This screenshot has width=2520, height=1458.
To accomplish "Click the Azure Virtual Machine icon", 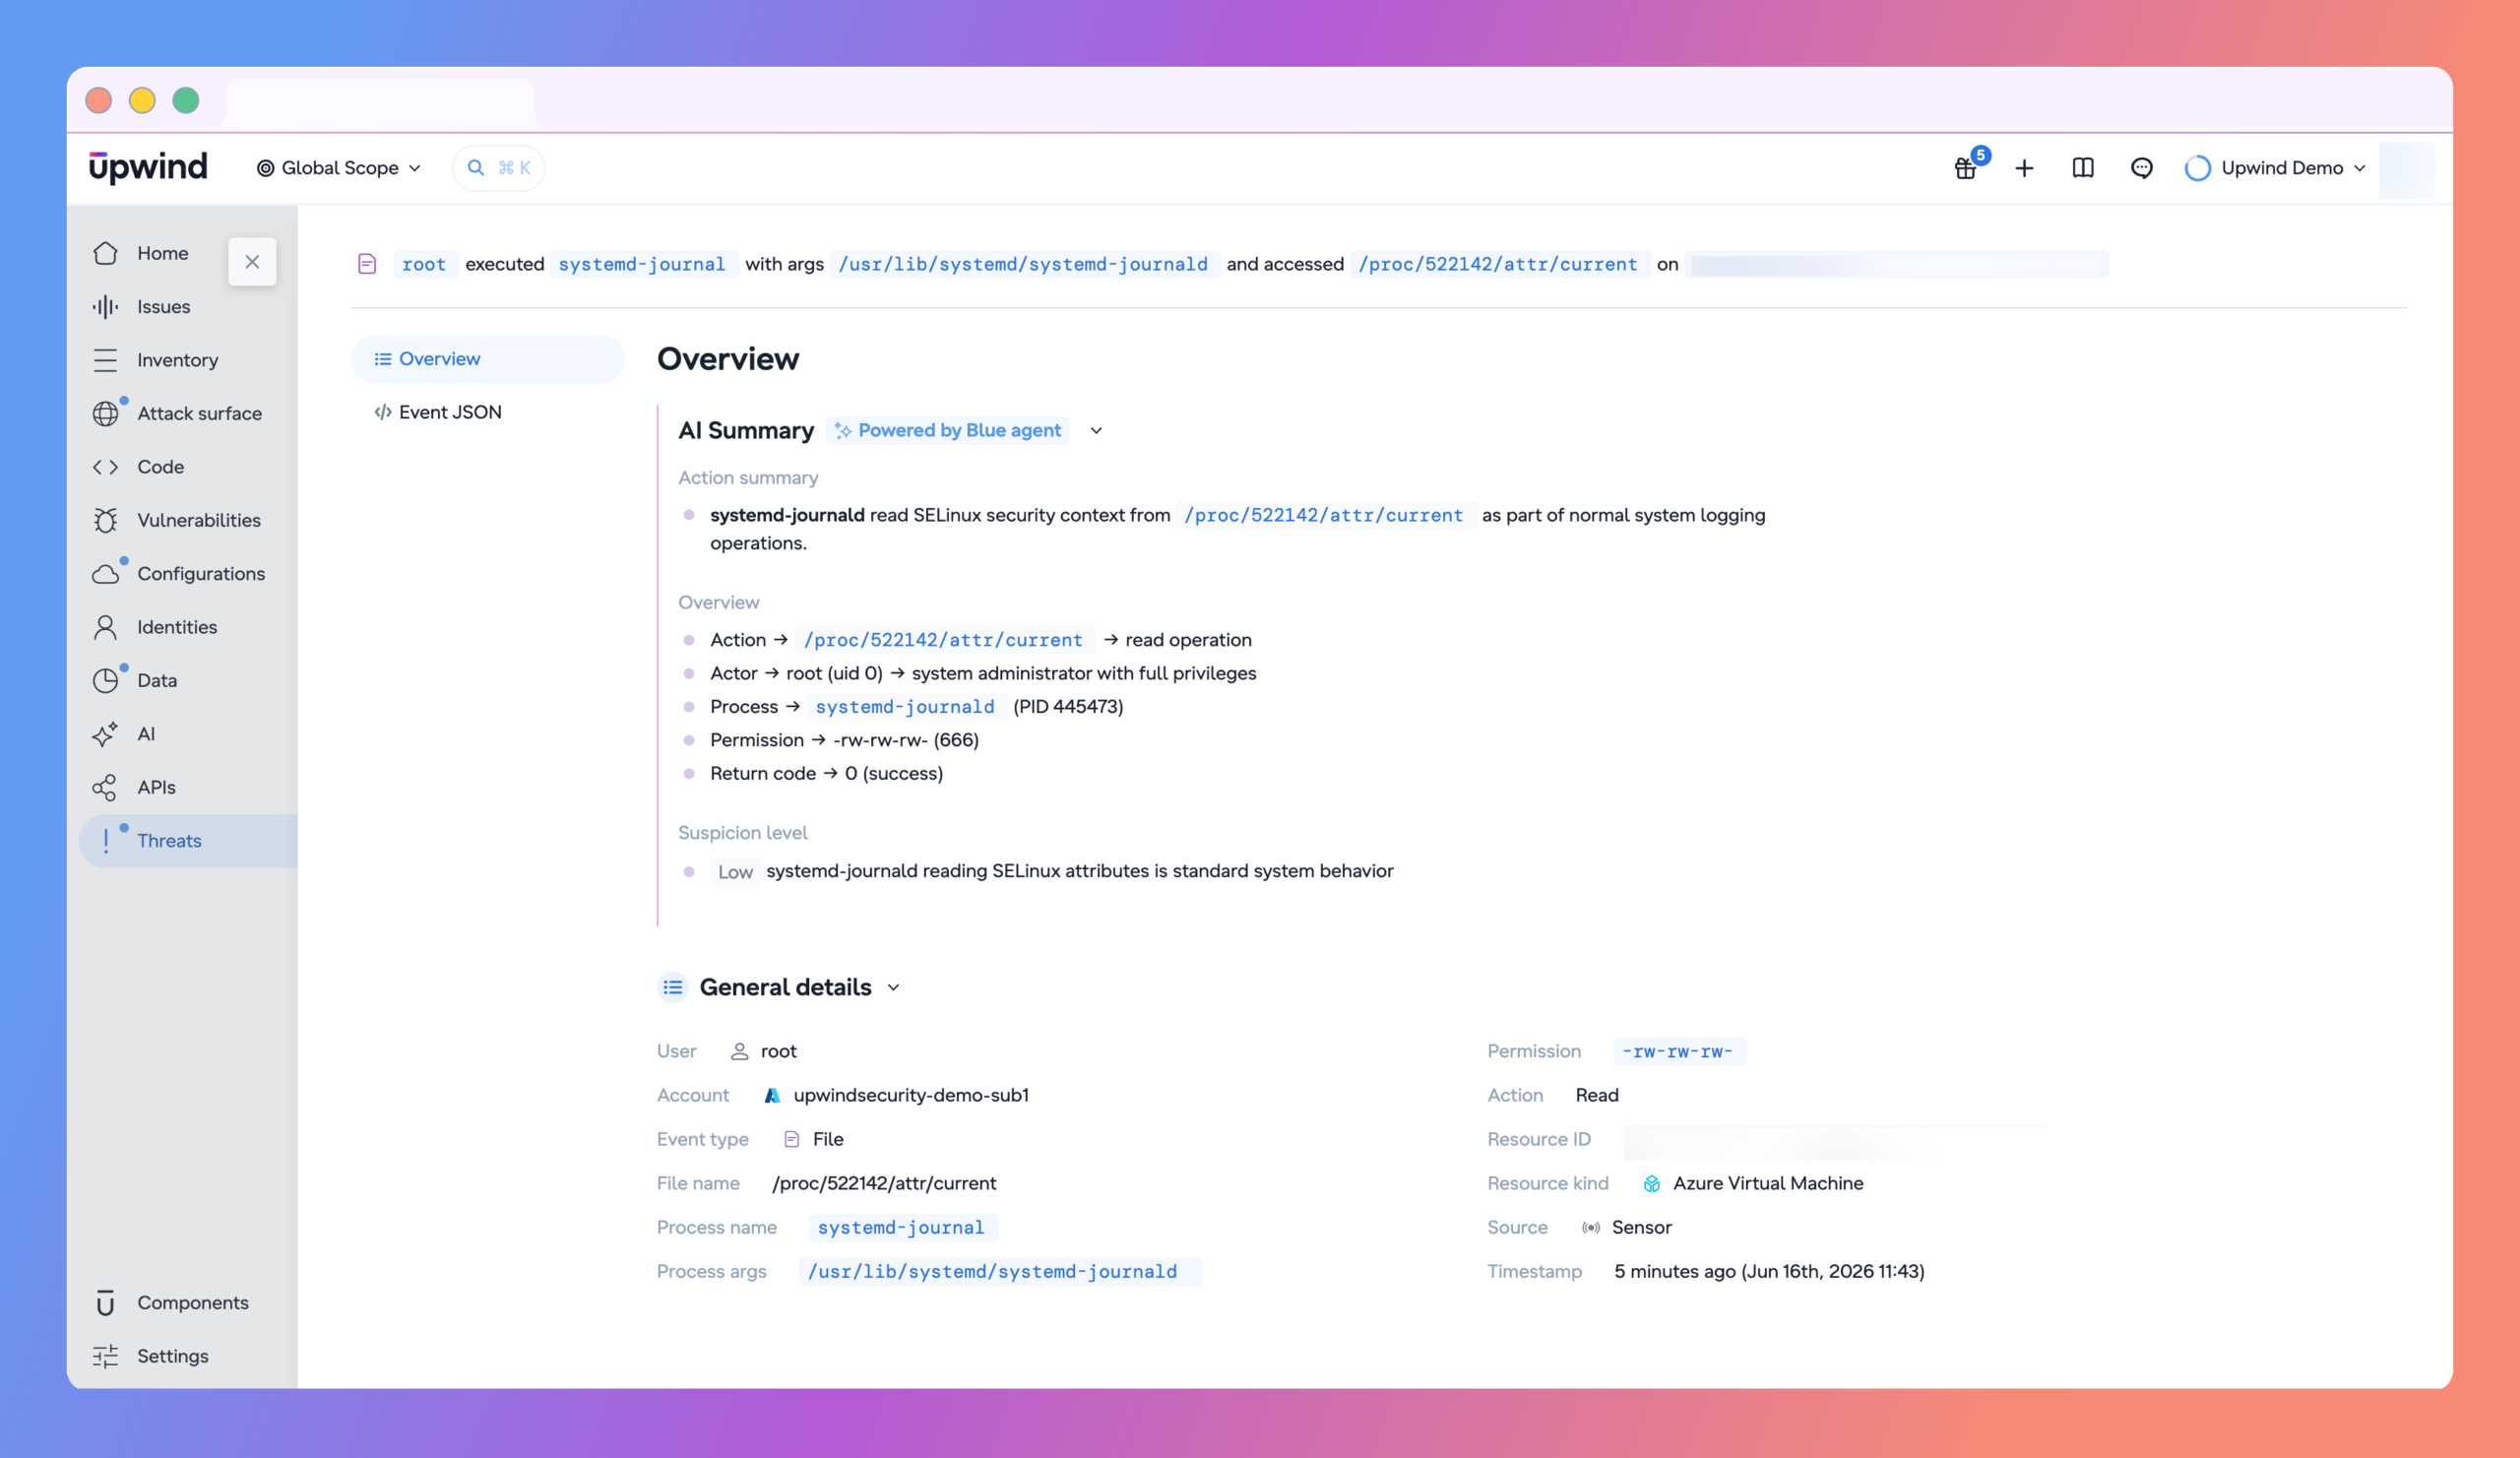I will click(1652, 1183).
